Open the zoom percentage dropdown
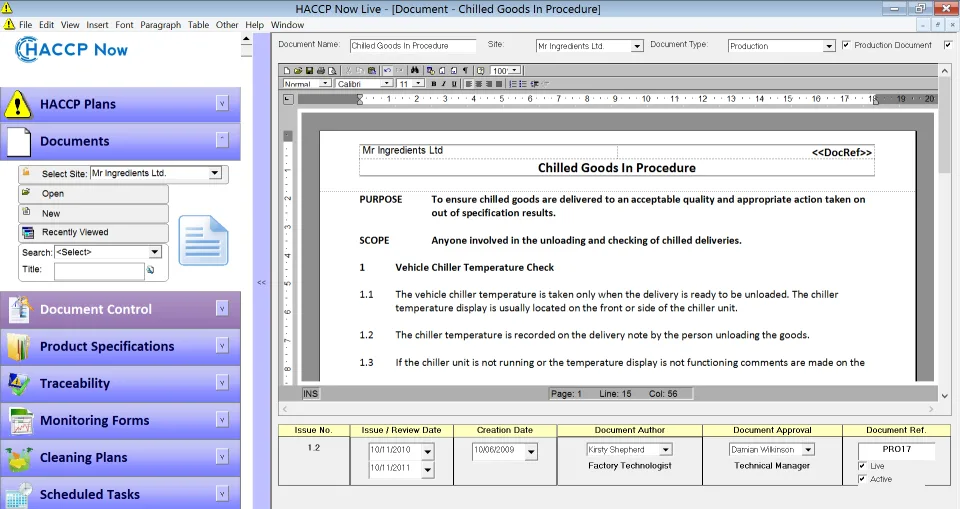 coord(514,70)
